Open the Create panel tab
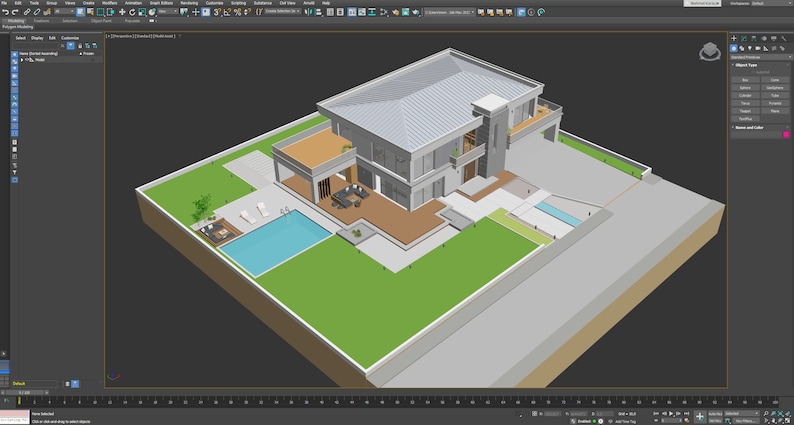The width and height of the screenshot is (794, 425). click(734, 38)
